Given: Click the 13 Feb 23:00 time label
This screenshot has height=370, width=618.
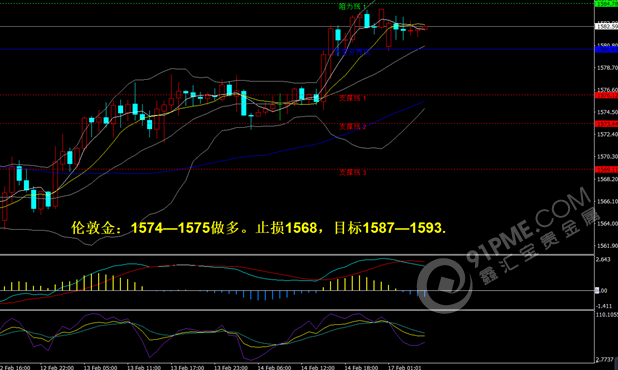Looking at the screenshot, I should [x=231, y=368].
